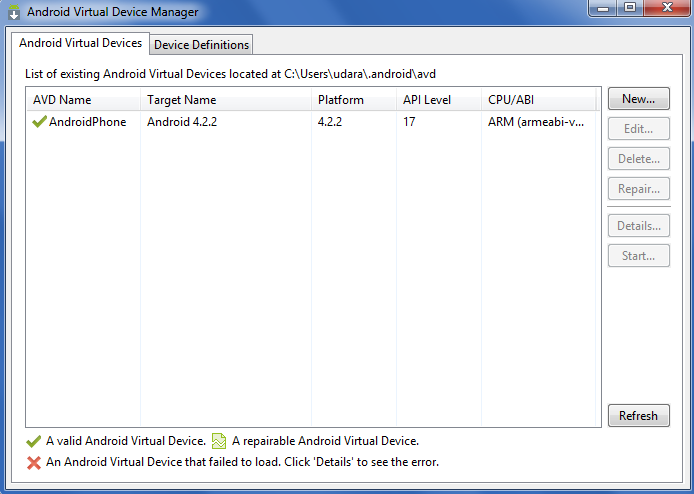
Task: Click the Edit... button
Action: (639, 129)
